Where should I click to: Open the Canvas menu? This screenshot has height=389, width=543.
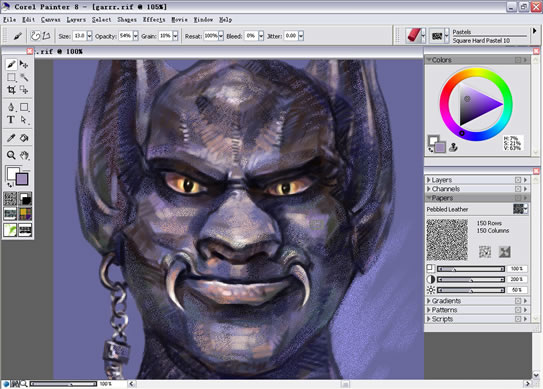click(x=51, y=20)
